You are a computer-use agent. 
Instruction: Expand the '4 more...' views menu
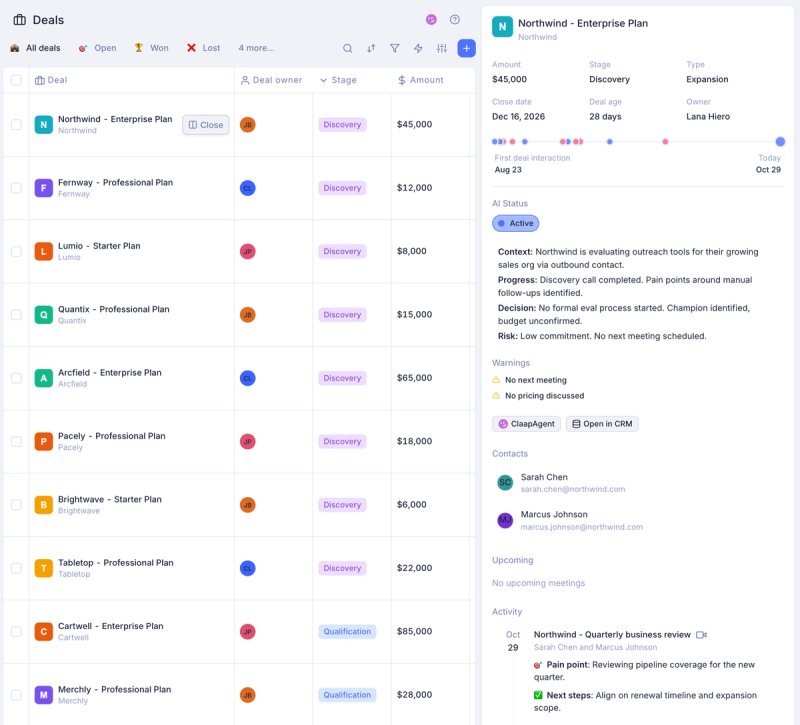point(256,48)
